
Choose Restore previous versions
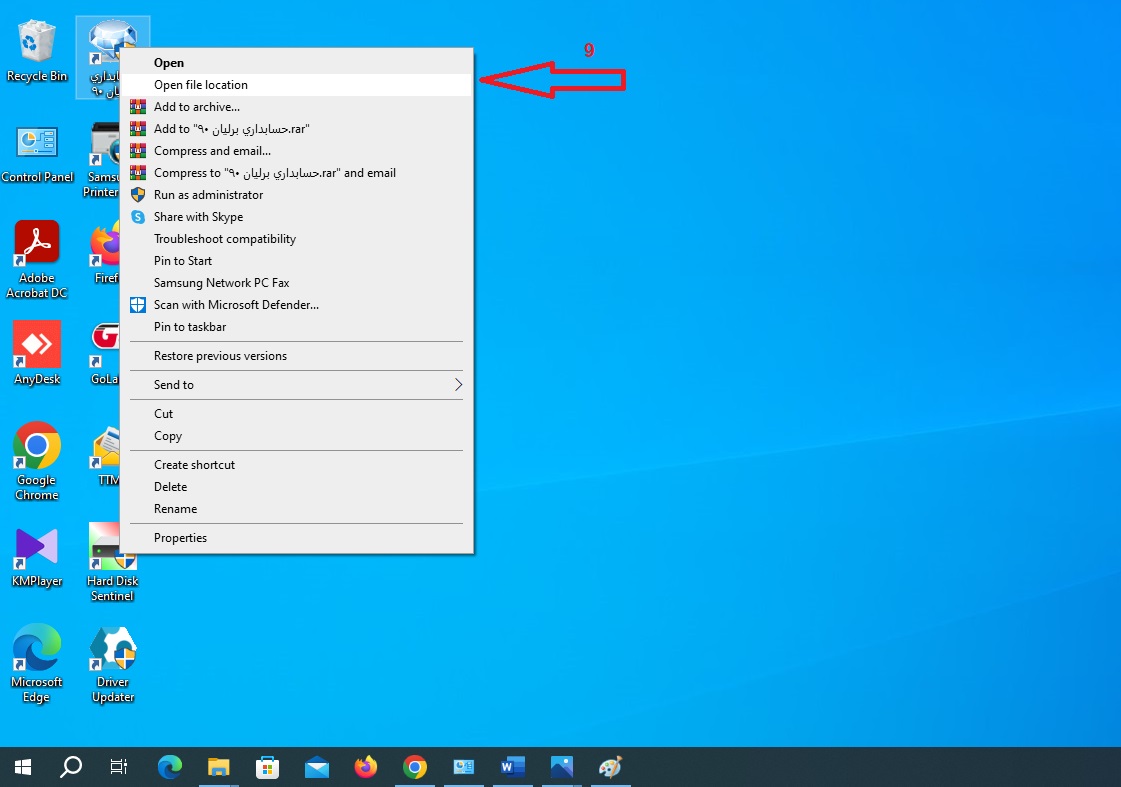pyautogui.click(x=297, y=356)
